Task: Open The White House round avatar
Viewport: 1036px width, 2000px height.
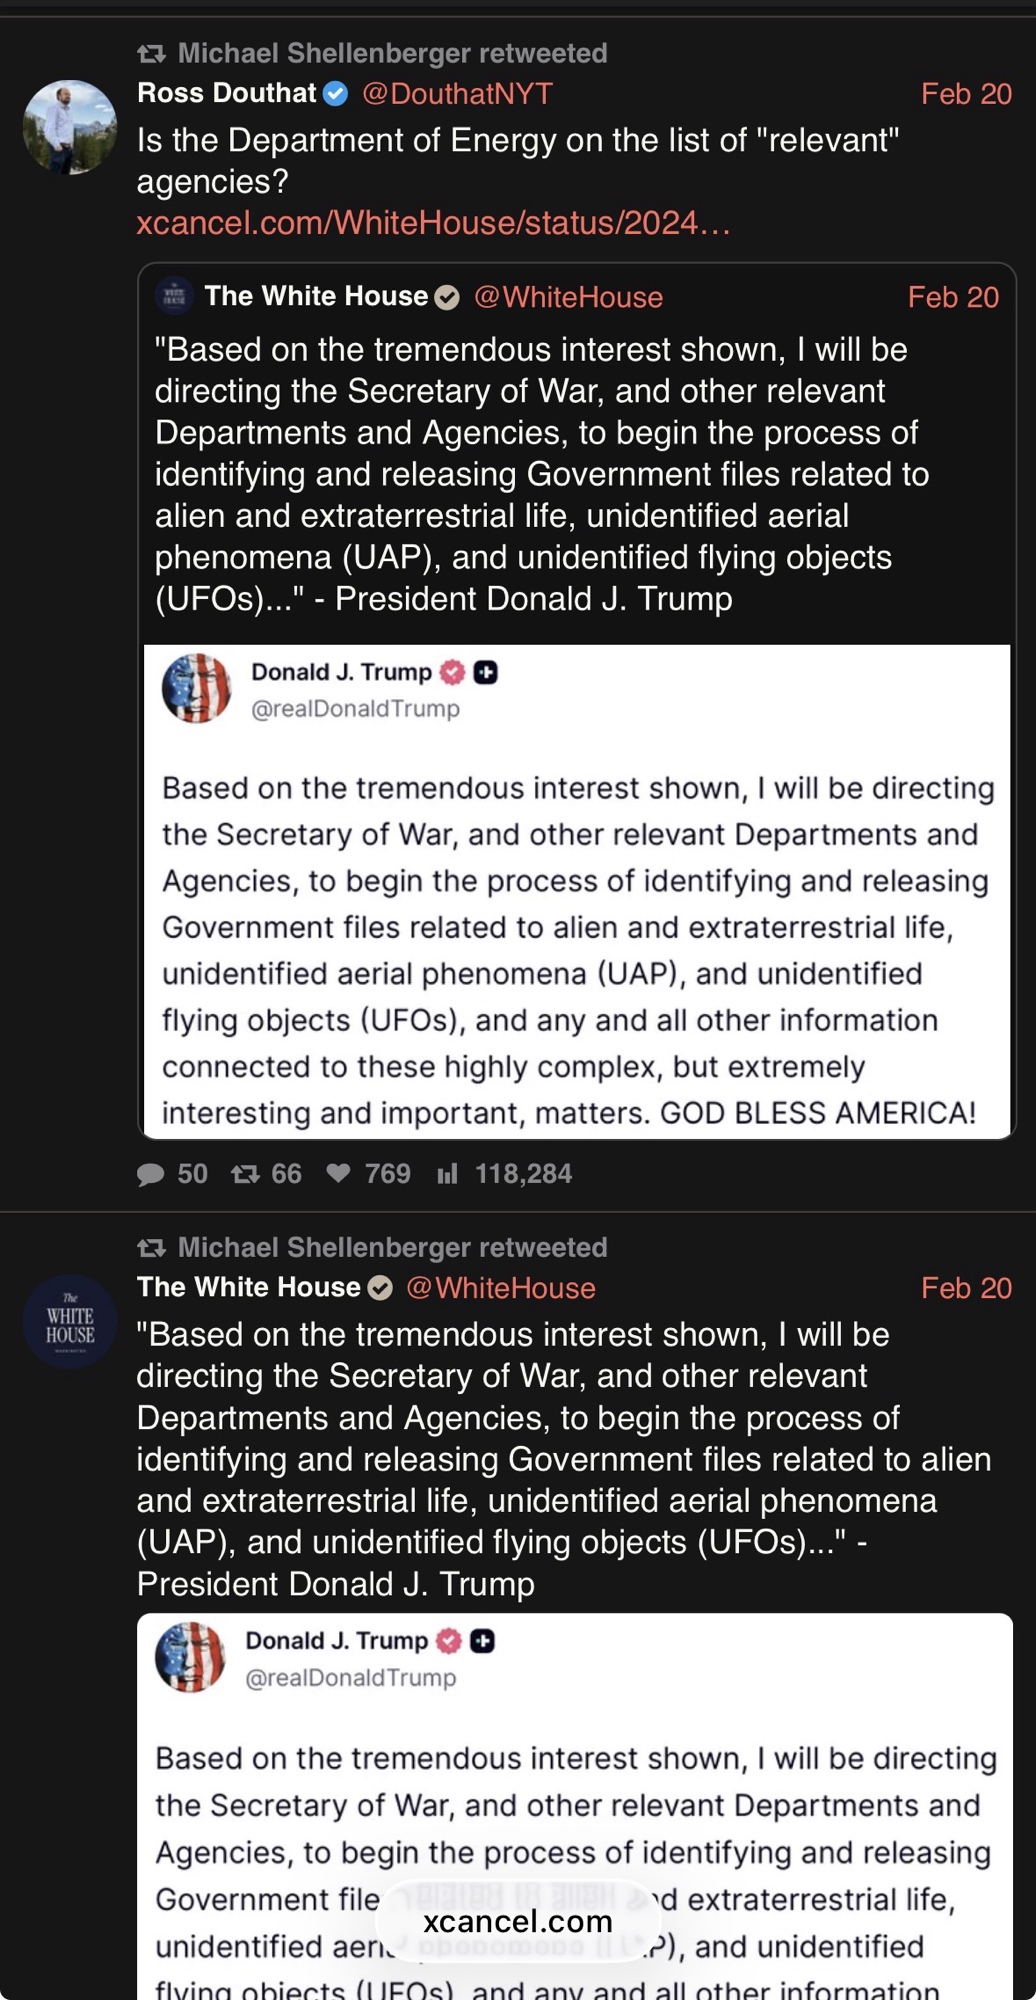Action: (x=70, y=1321)
